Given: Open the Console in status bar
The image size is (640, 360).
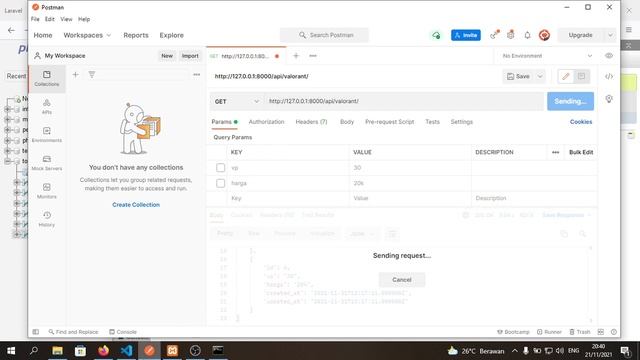Looking at the screenshot, I should click(123, 332).
